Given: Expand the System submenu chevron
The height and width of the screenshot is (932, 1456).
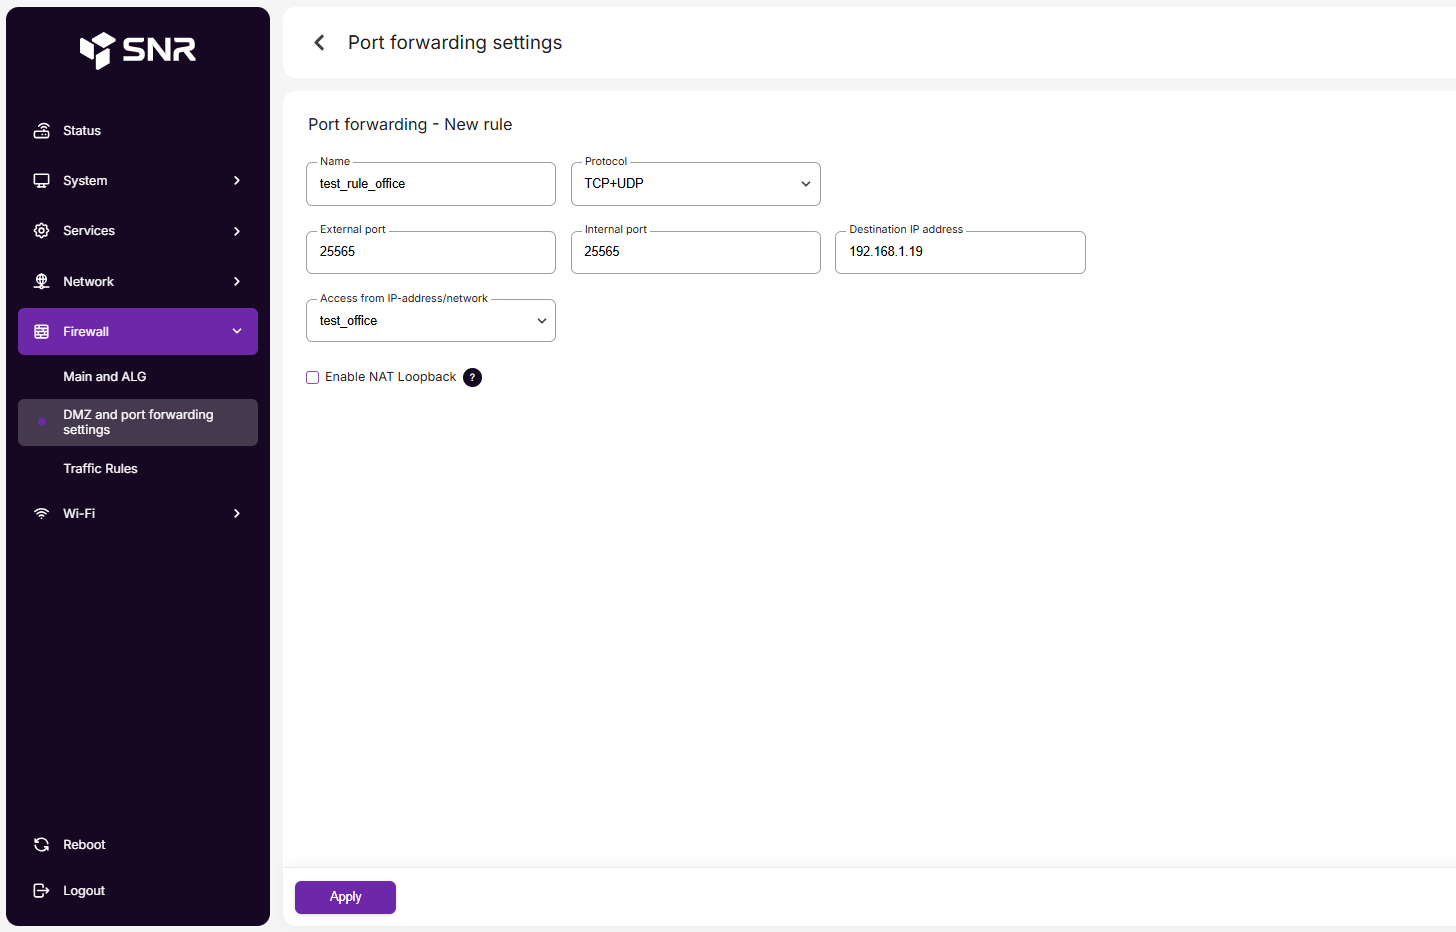Looking at the screenshot, I should click(237, 181).
